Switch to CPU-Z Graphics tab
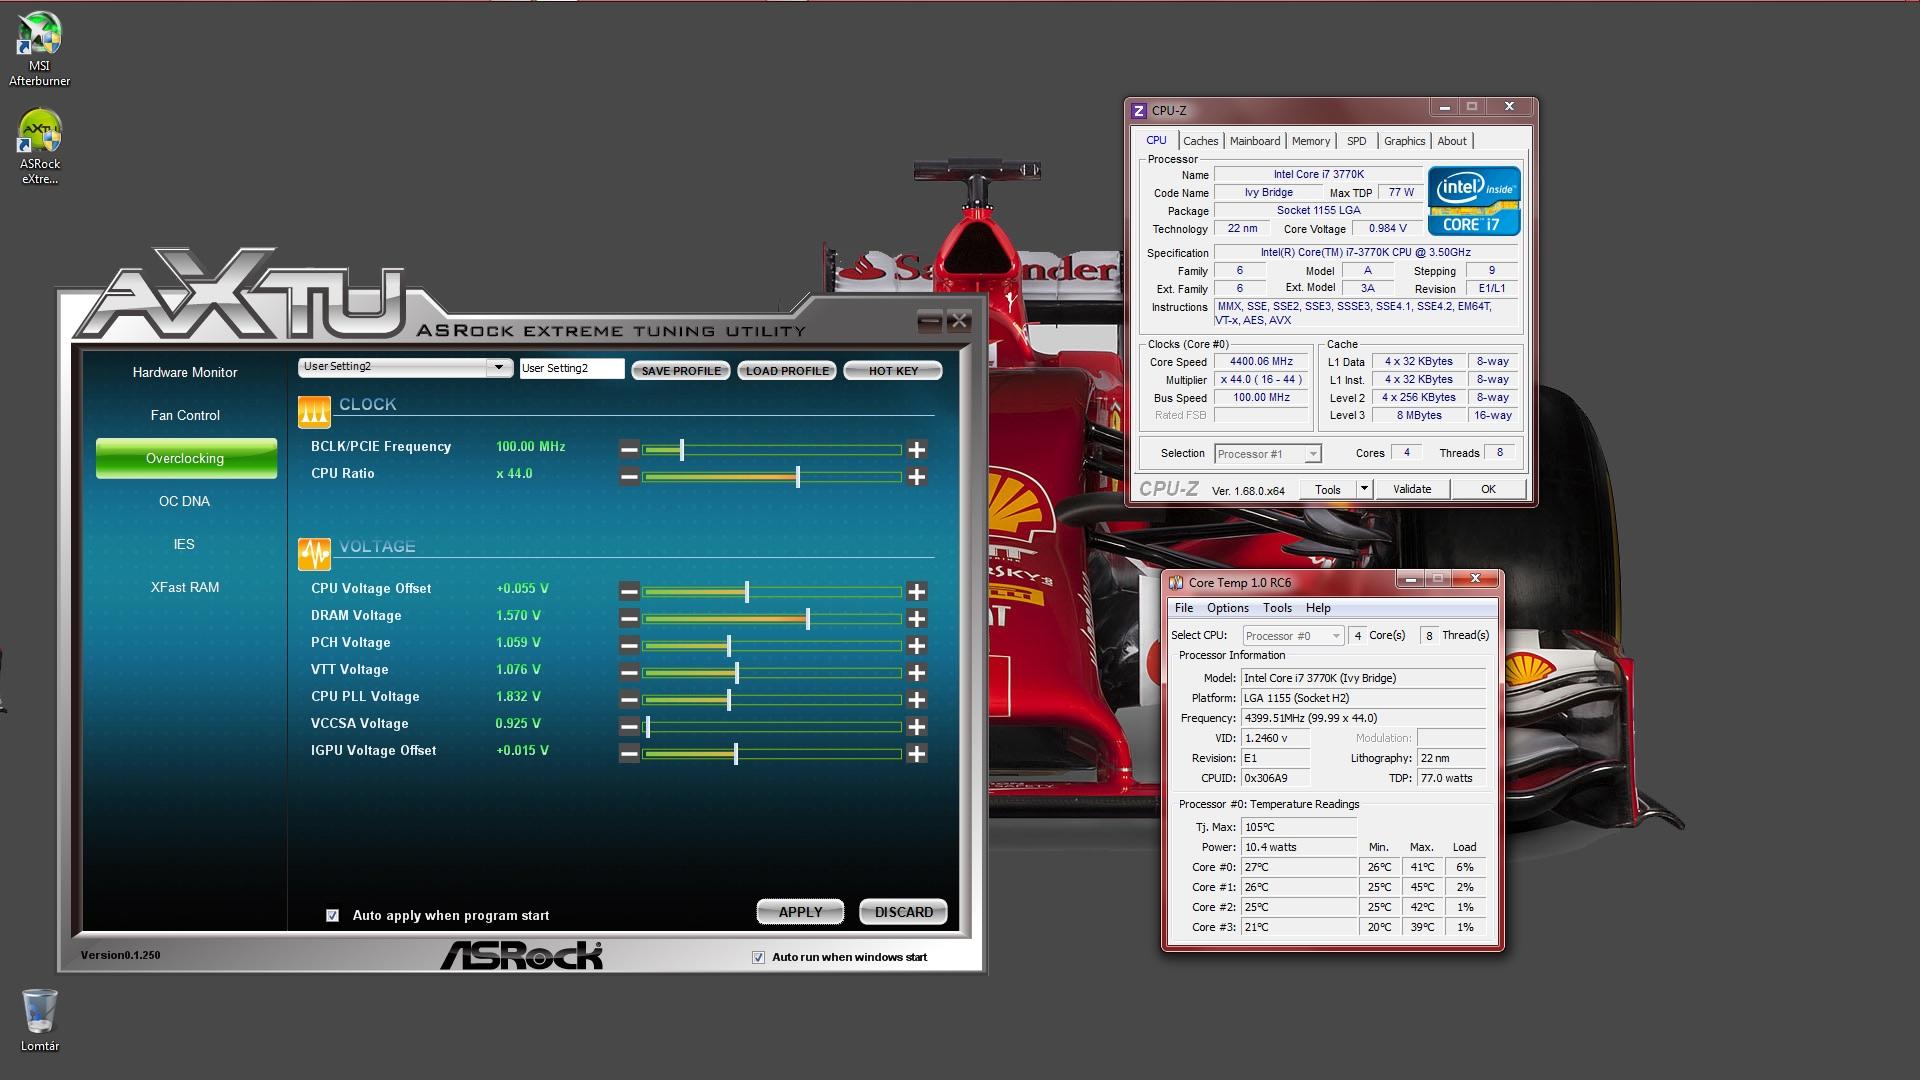 tap(1404, 141)
